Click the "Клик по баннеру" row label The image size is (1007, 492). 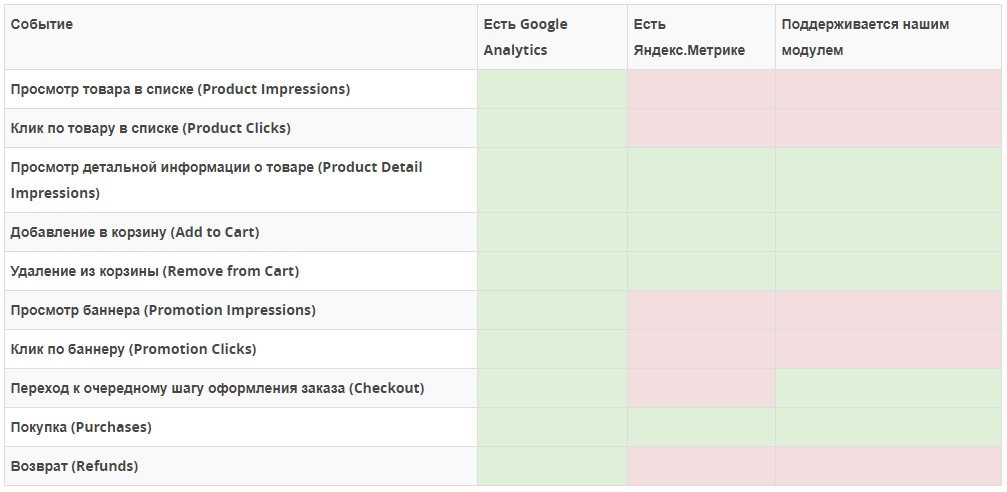[x=133, y=349]
